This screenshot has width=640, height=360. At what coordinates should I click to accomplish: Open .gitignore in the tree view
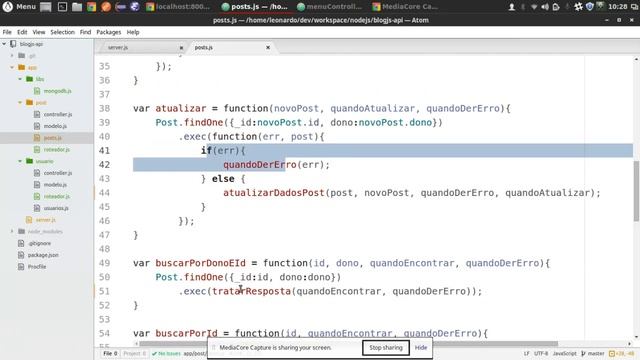point(39,243)
